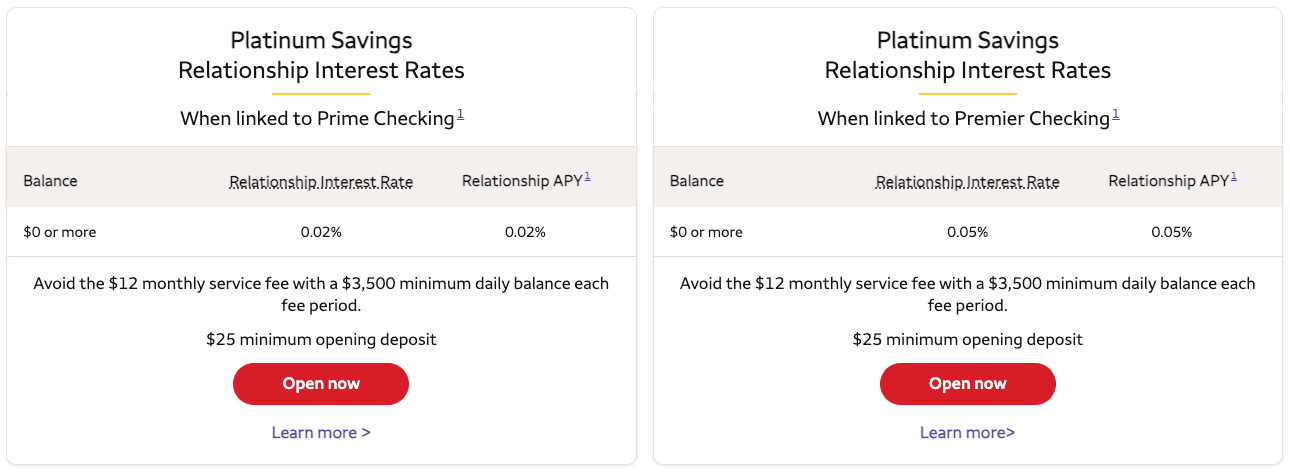This screenshot has height=473, width=1290.
Task: Click Relationship Interest Rate term in Prime Checking table
Action: [321, 182]
